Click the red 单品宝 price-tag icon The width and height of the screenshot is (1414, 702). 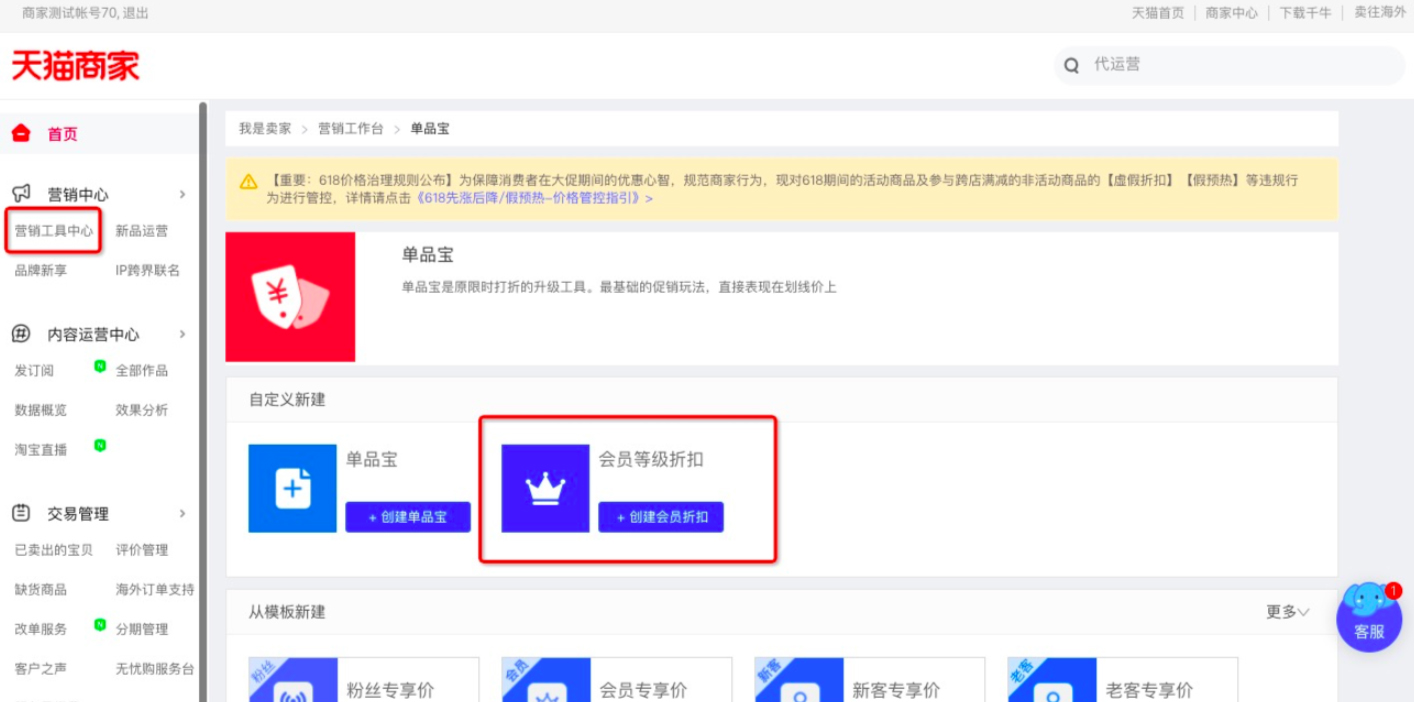(290, 296)
